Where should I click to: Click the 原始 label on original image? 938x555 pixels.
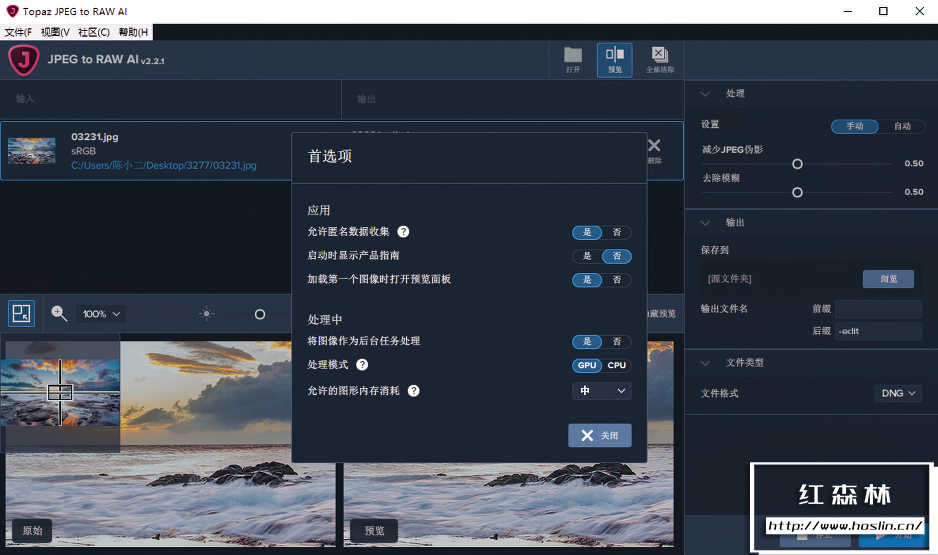click(x=32, y=530)
